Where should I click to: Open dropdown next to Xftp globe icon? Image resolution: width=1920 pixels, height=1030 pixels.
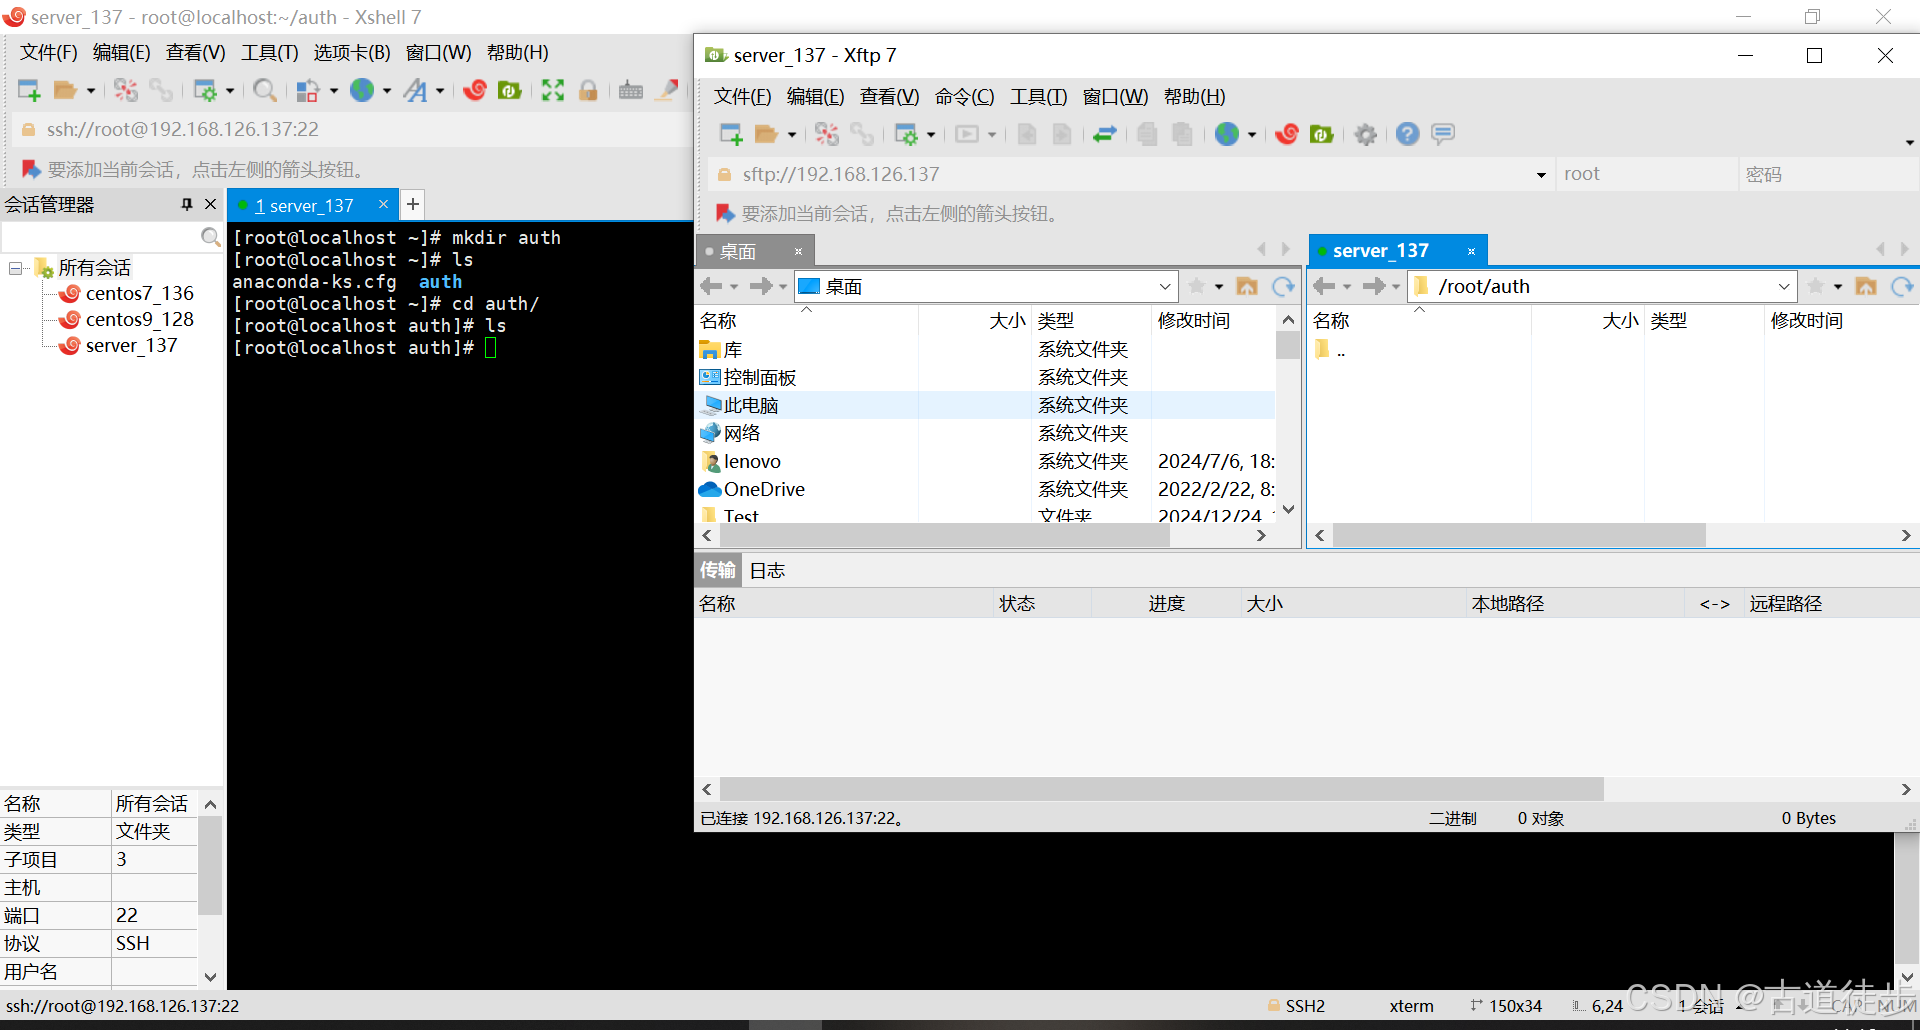[1252, 134]
